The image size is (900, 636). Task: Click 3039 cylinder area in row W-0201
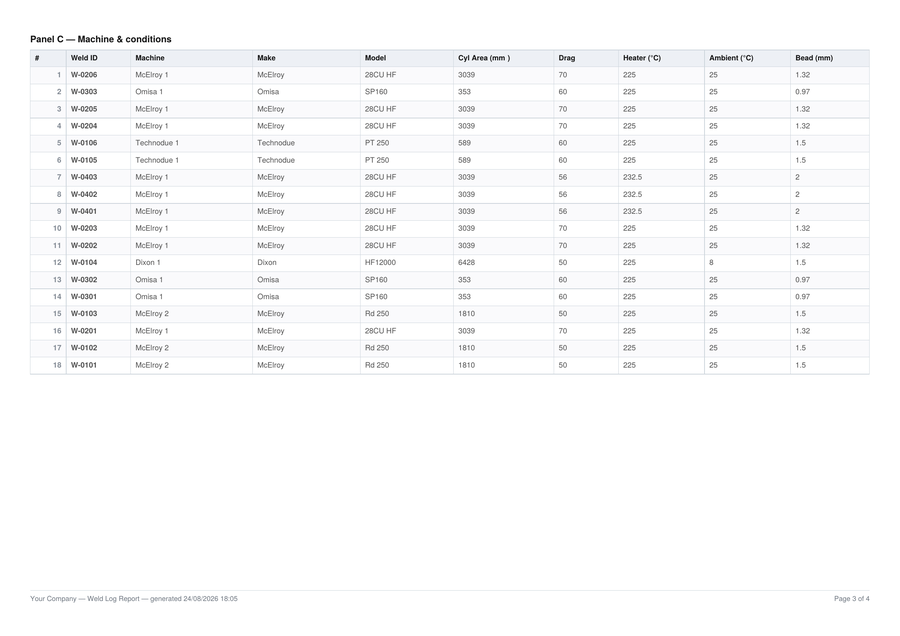(x=466, y=331)
